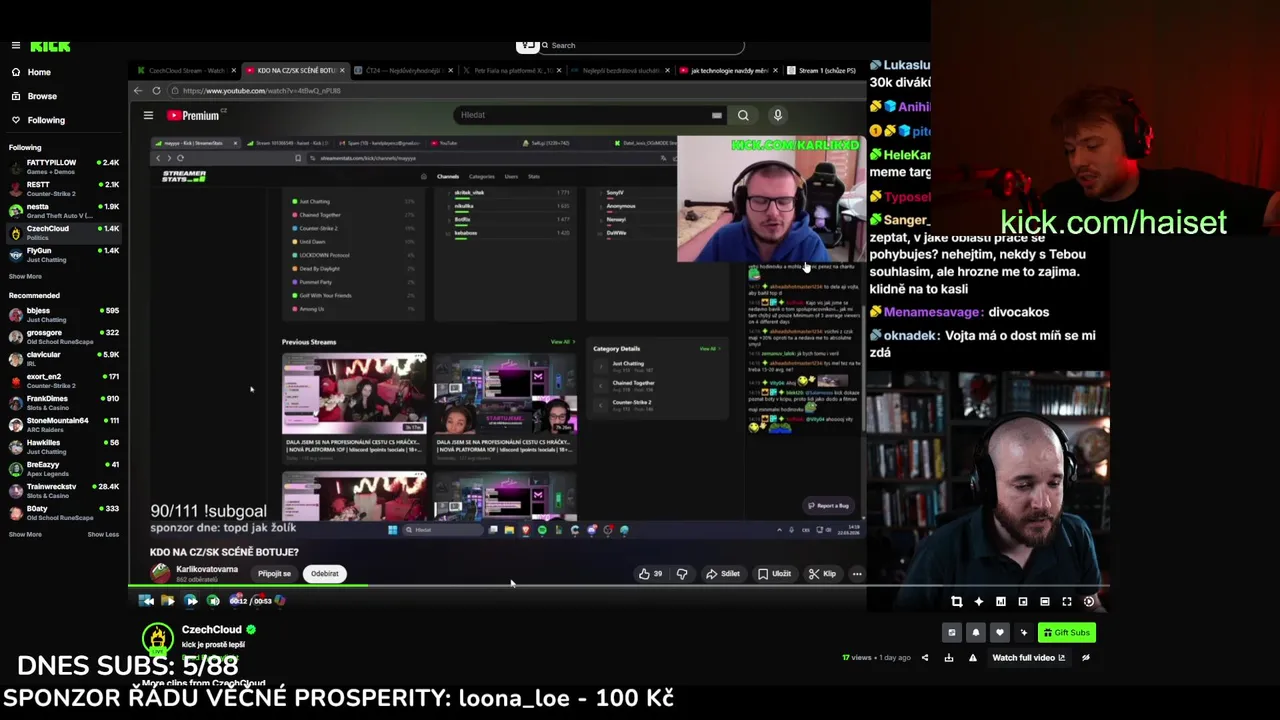Click Sdílet share button on YouTube

tap(723, 574)
